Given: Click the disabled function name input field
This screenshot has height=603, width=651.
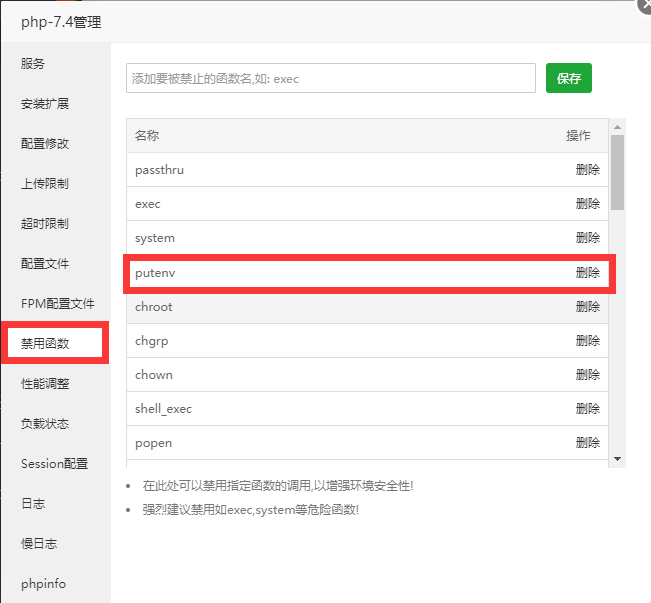Looking at the screenshot, I should [x=331, y=78].
